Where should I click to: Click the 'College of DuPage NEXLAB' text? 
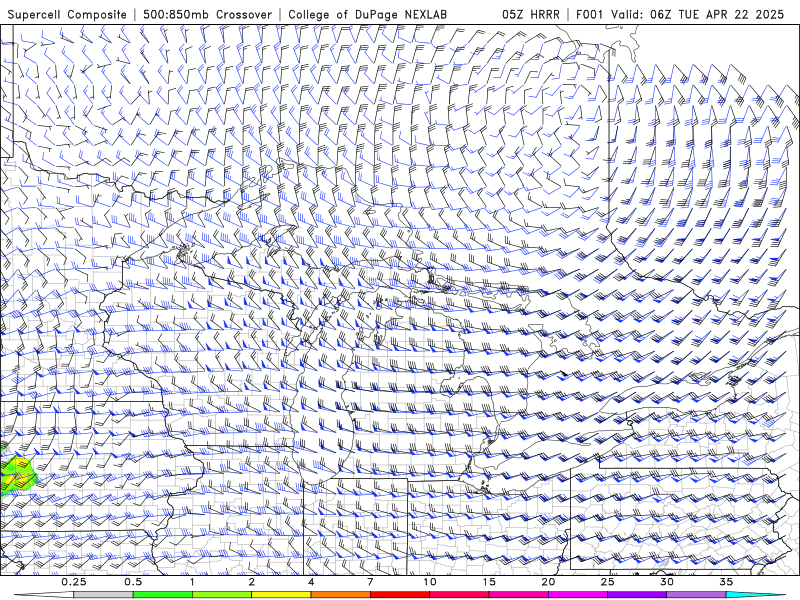(367, 14)
